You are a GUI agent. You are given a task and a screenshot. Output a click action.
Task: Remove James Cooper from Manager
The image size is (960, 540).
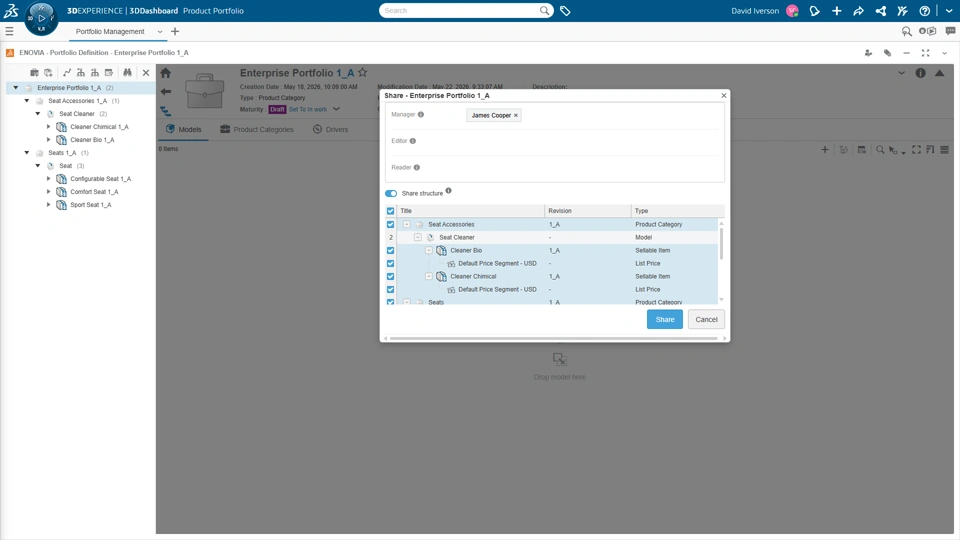pos(516,115)
